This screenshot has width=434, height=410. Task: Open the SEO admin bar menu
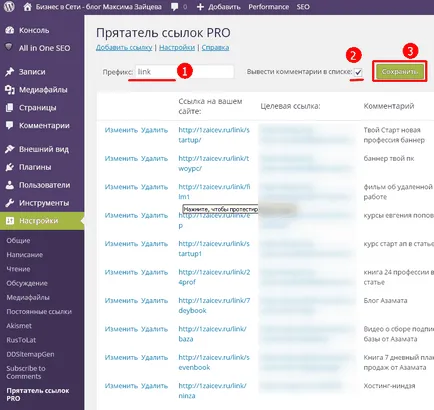pos(303,7)
